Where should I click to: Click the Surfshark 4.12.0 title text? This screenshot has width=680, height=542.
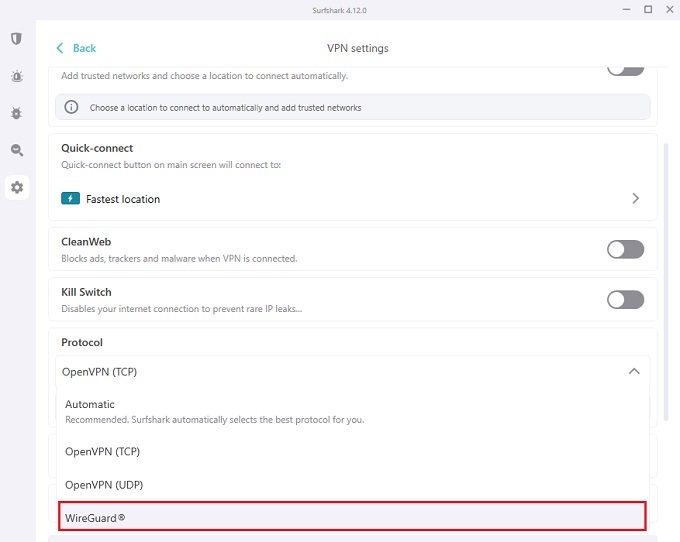point(340,10)
